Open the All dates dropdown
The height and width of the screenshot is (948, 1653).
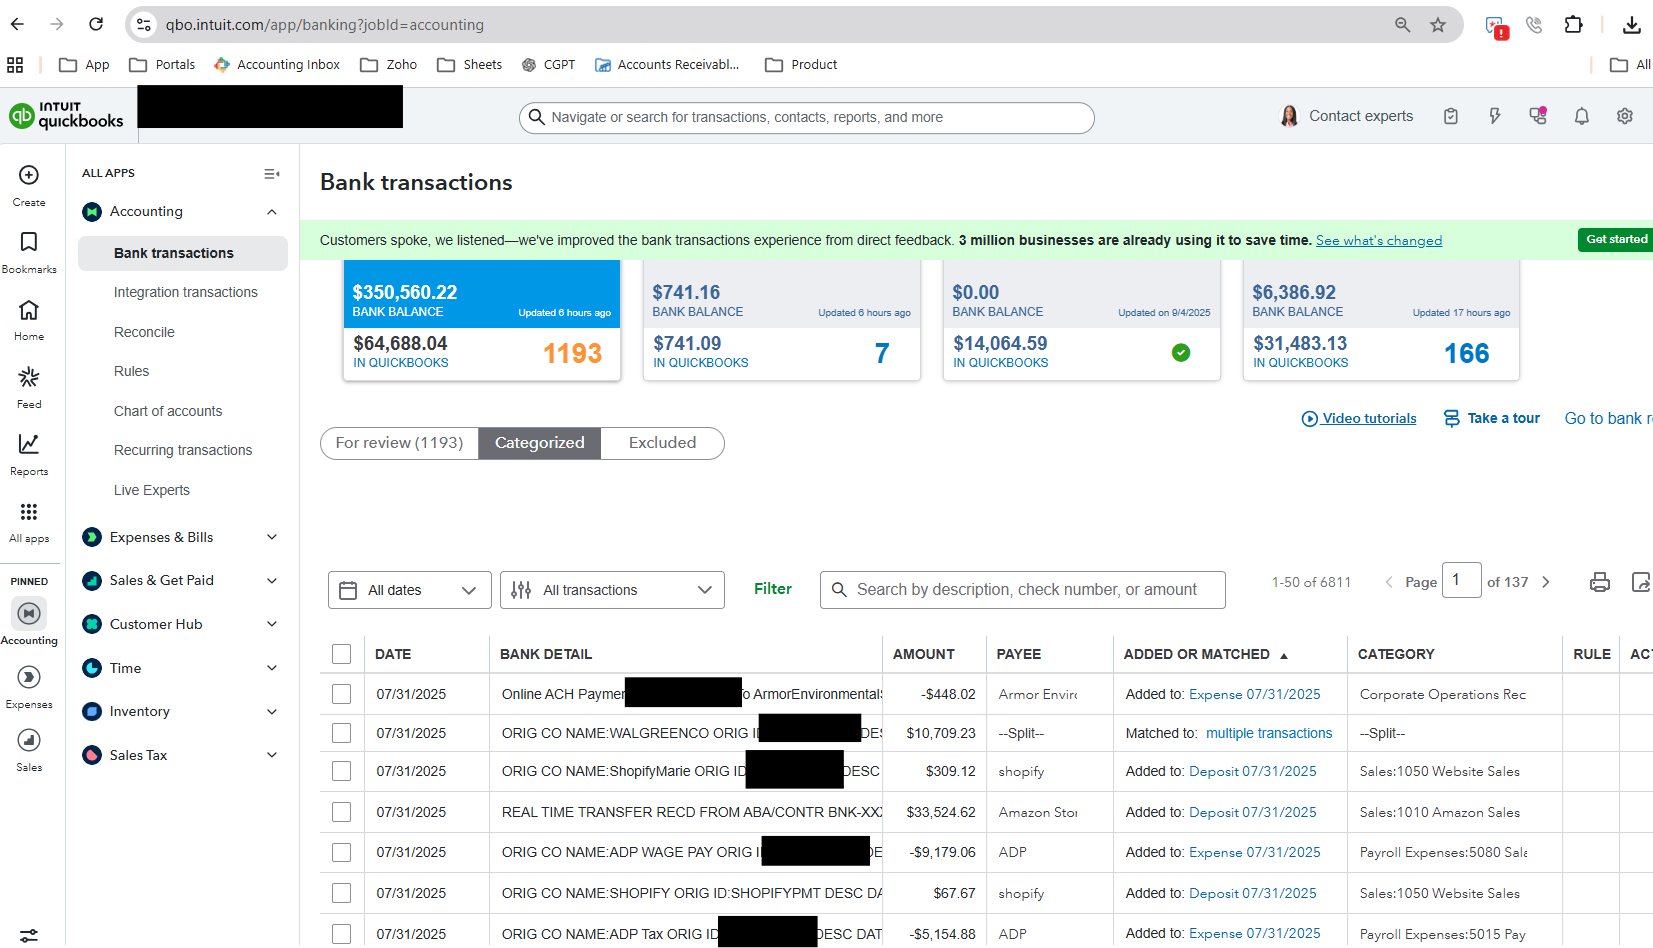410,590
